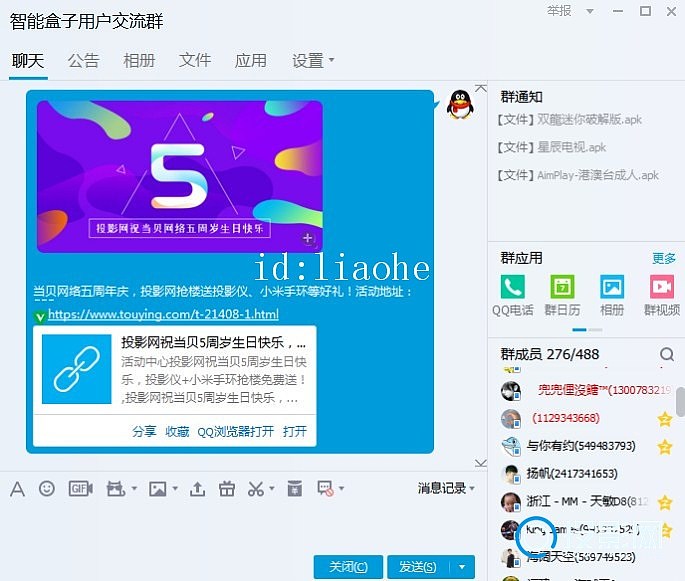685x581 pixels.
Task: Launch QQ电话 group app
Action: coord(512,294)
